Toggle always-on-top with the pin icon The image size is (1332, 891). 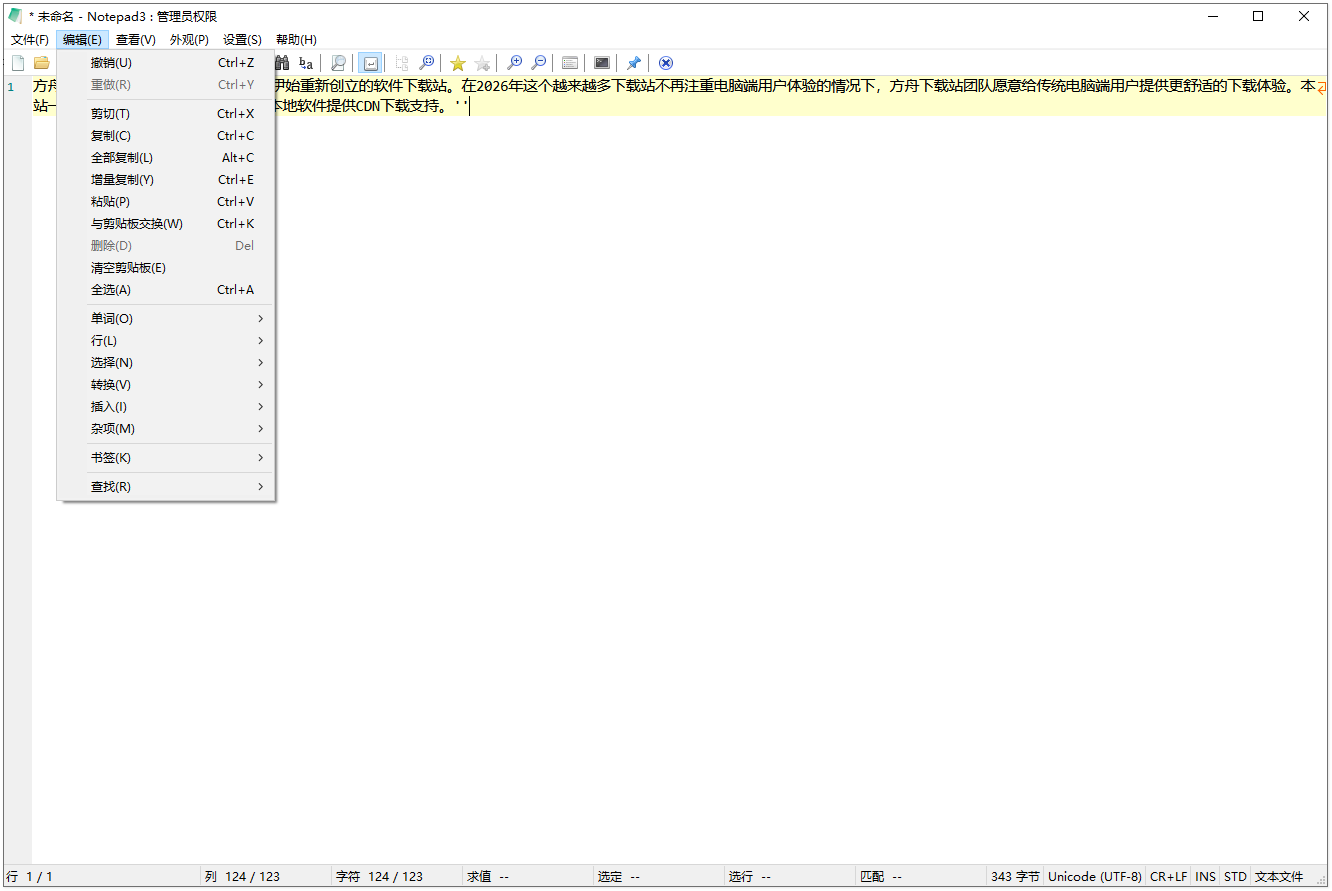[x=633, y=62]
